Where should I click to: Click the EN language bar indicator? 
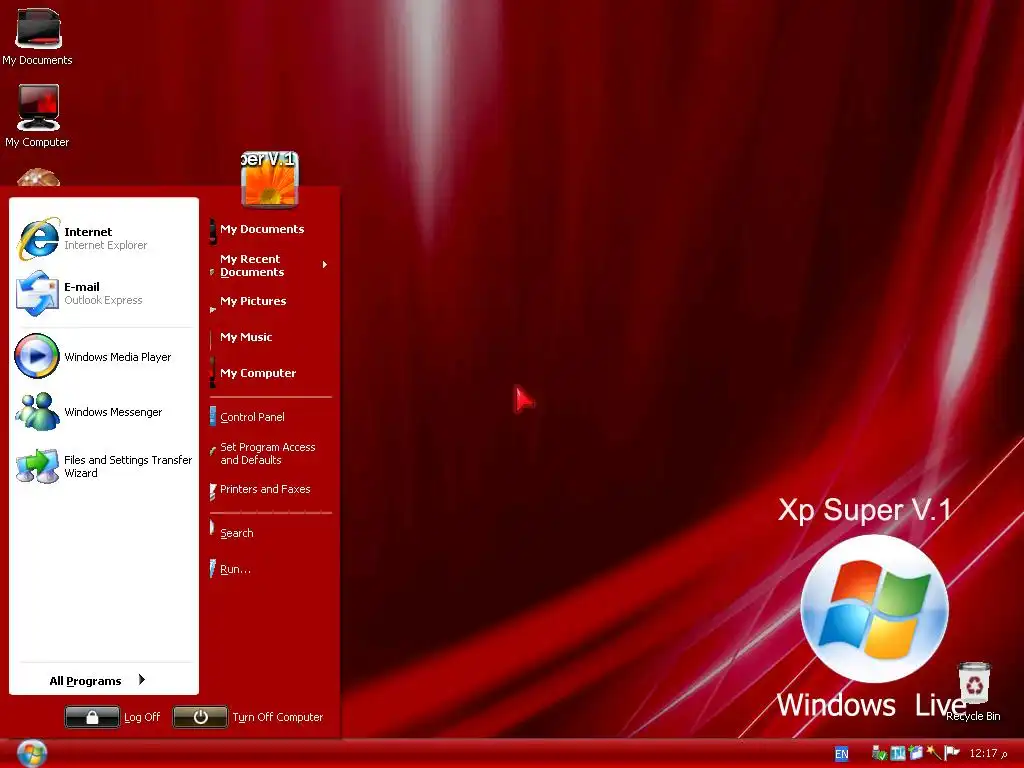point(842,754)
